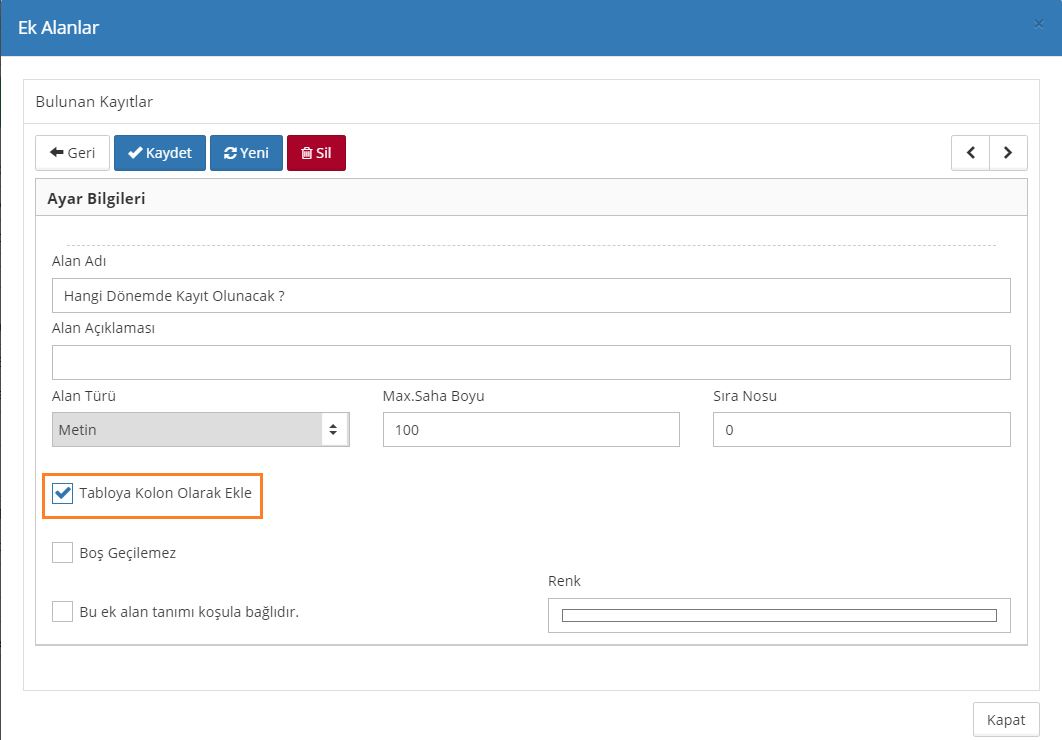1062x740 pixels.
Task: Go to previous record with left chevron
Action: click(x=970, y=153)
